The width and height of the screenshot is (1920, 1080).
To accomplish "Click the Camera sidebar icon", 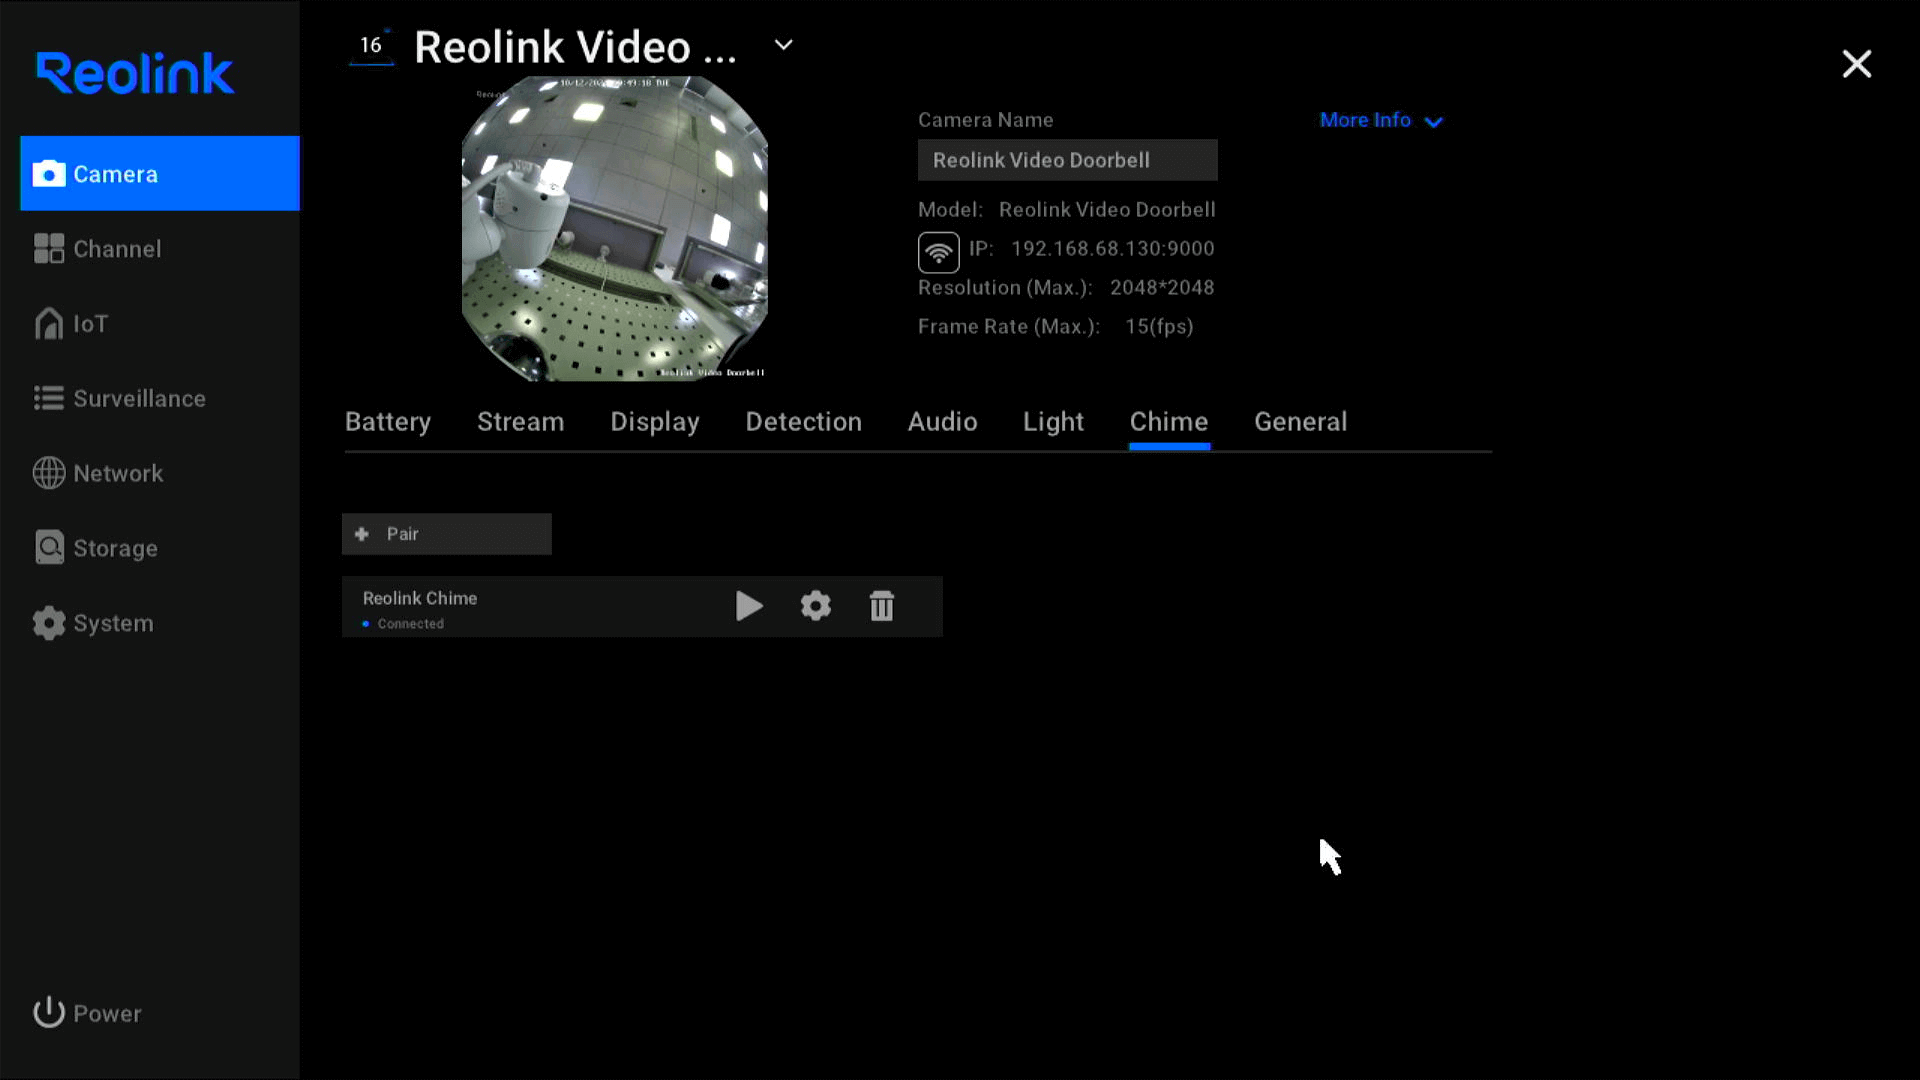I will tap(51, 173).
